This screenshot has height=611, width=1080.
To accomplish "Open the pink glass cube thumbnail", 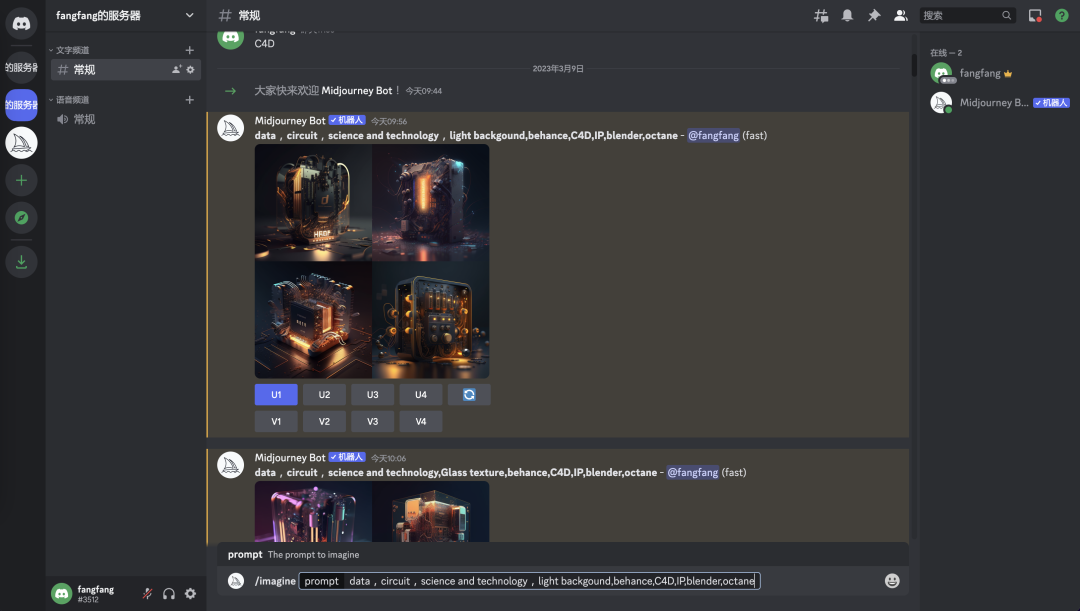I will point(313,511).
